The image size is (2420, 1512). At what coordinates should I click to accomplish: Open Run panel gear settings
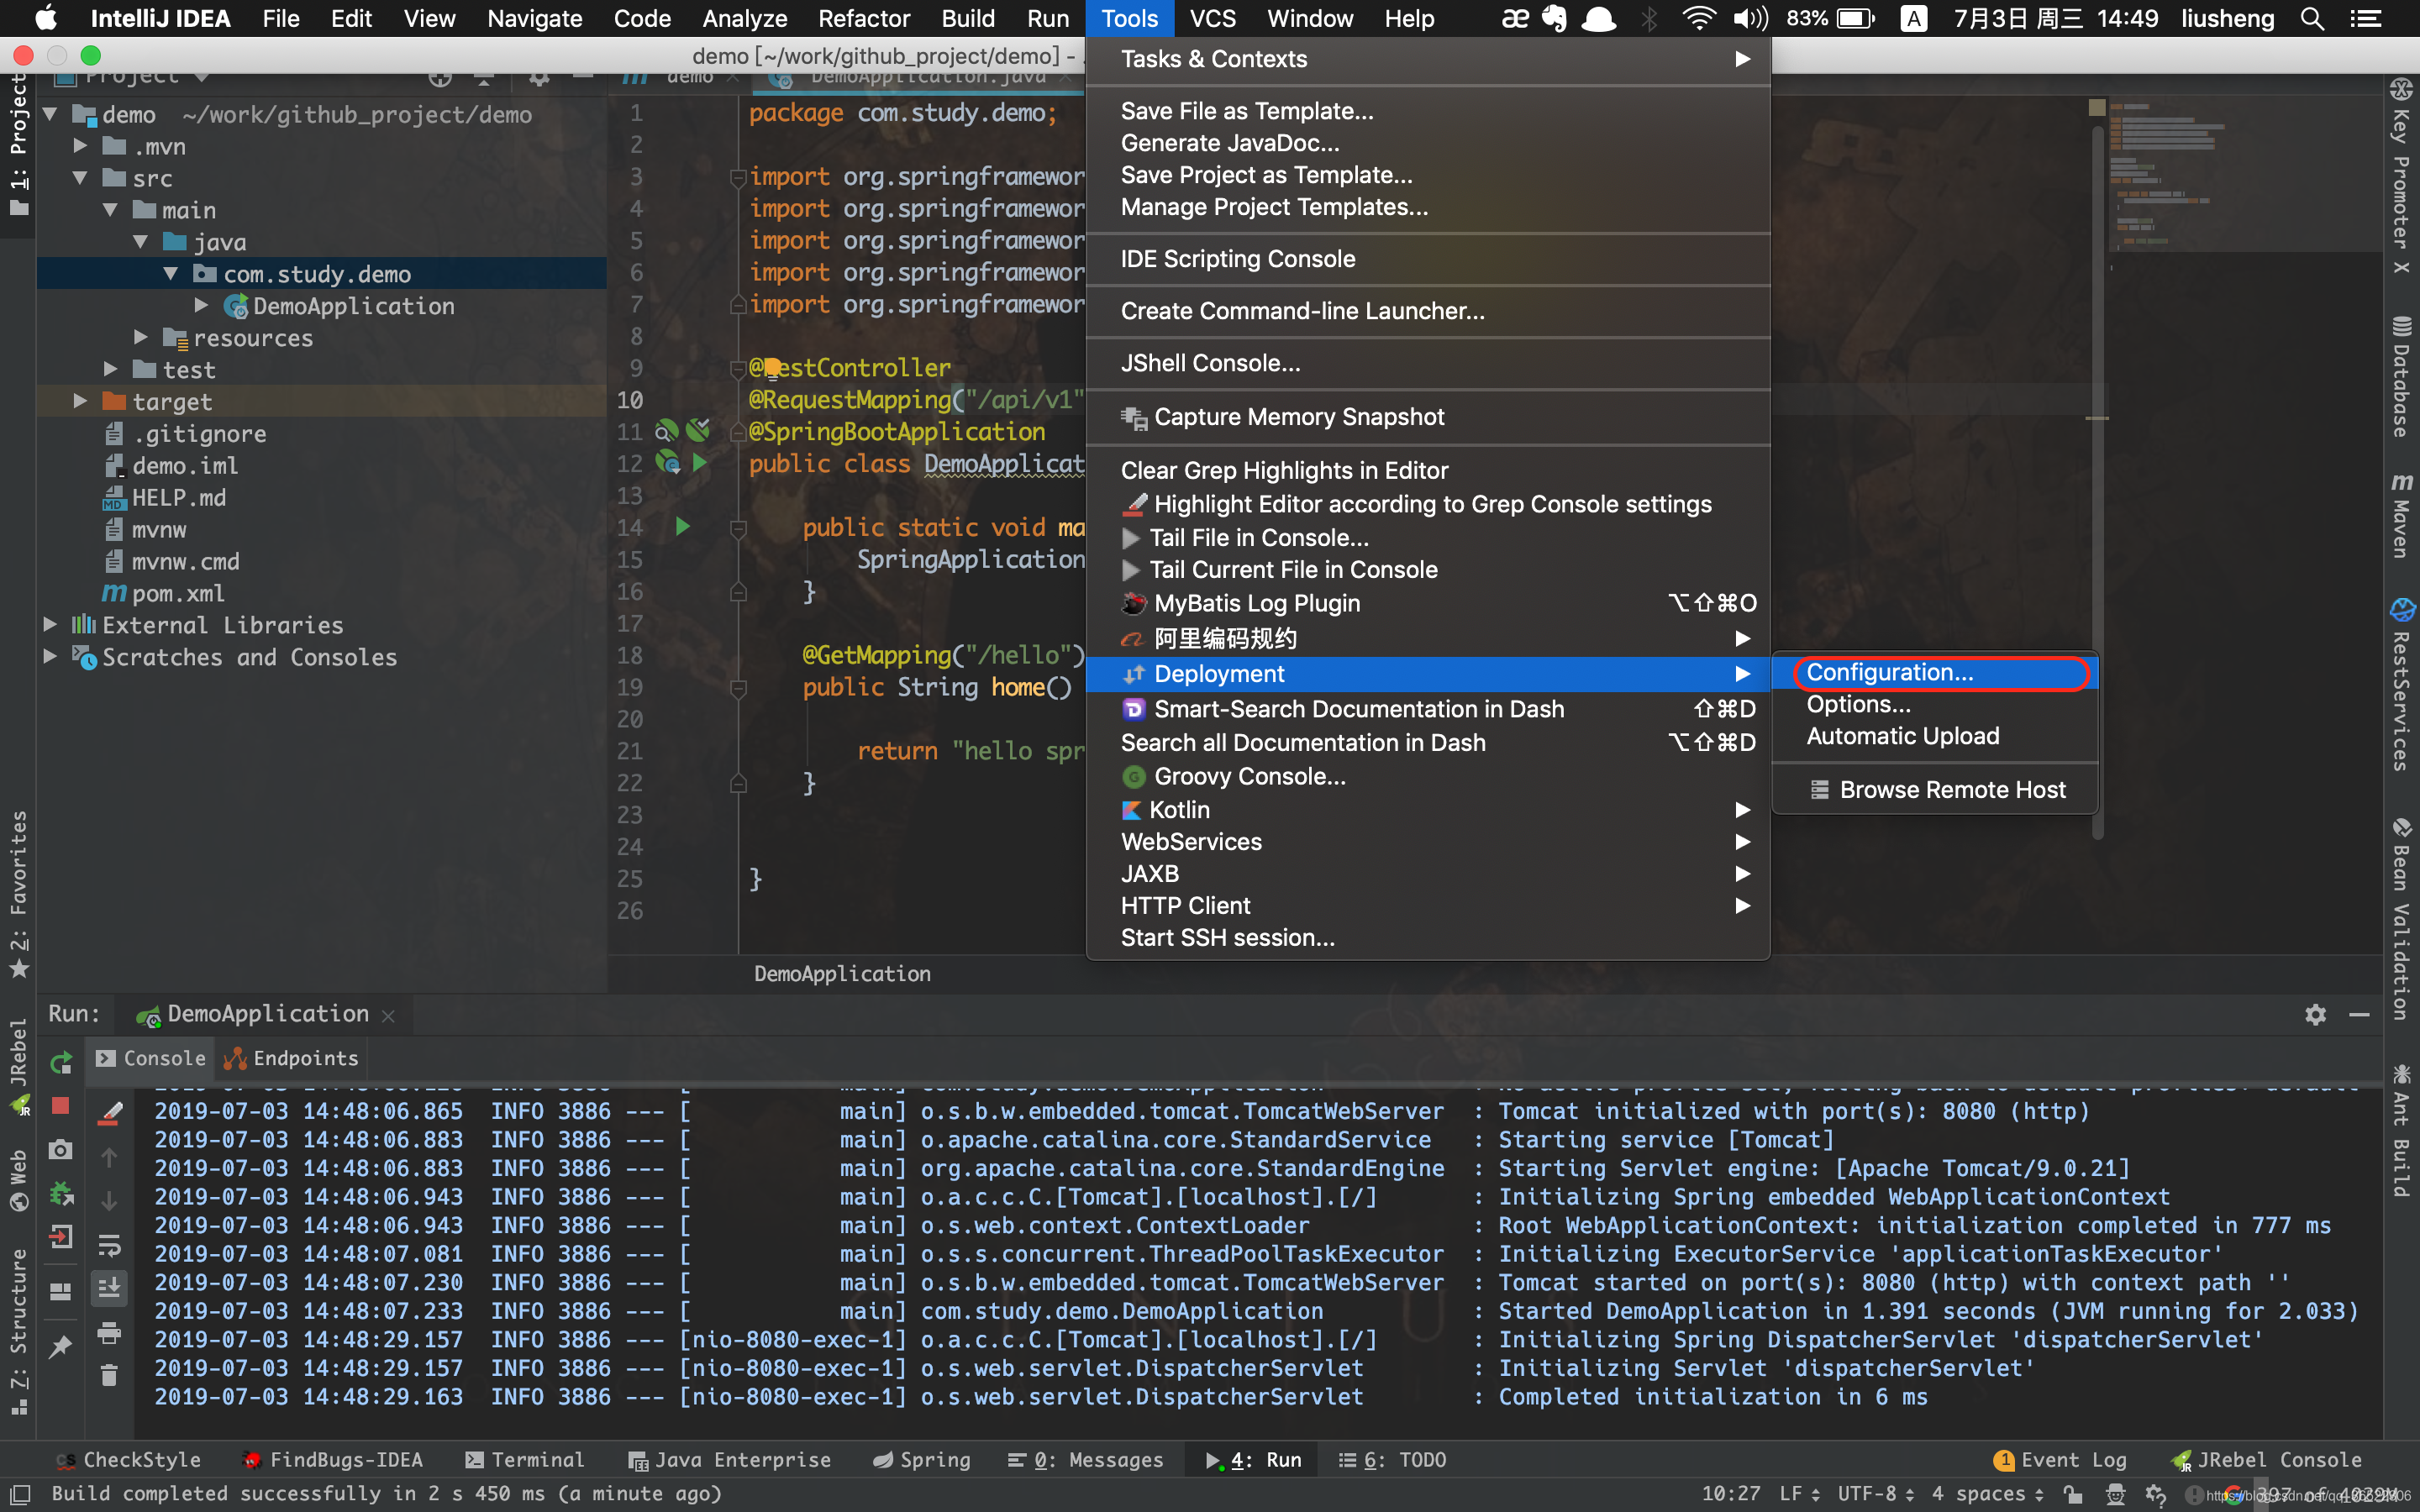point(2315,1014)
